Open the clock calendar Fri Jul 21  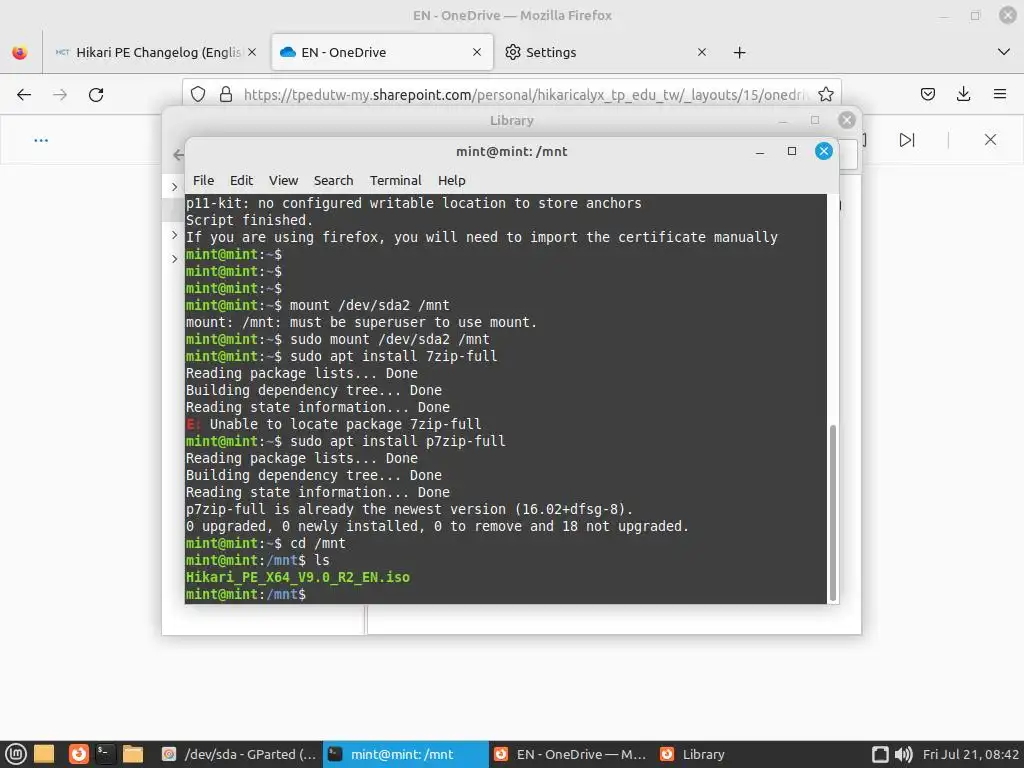pyautogui.click(x=970, y=754)
